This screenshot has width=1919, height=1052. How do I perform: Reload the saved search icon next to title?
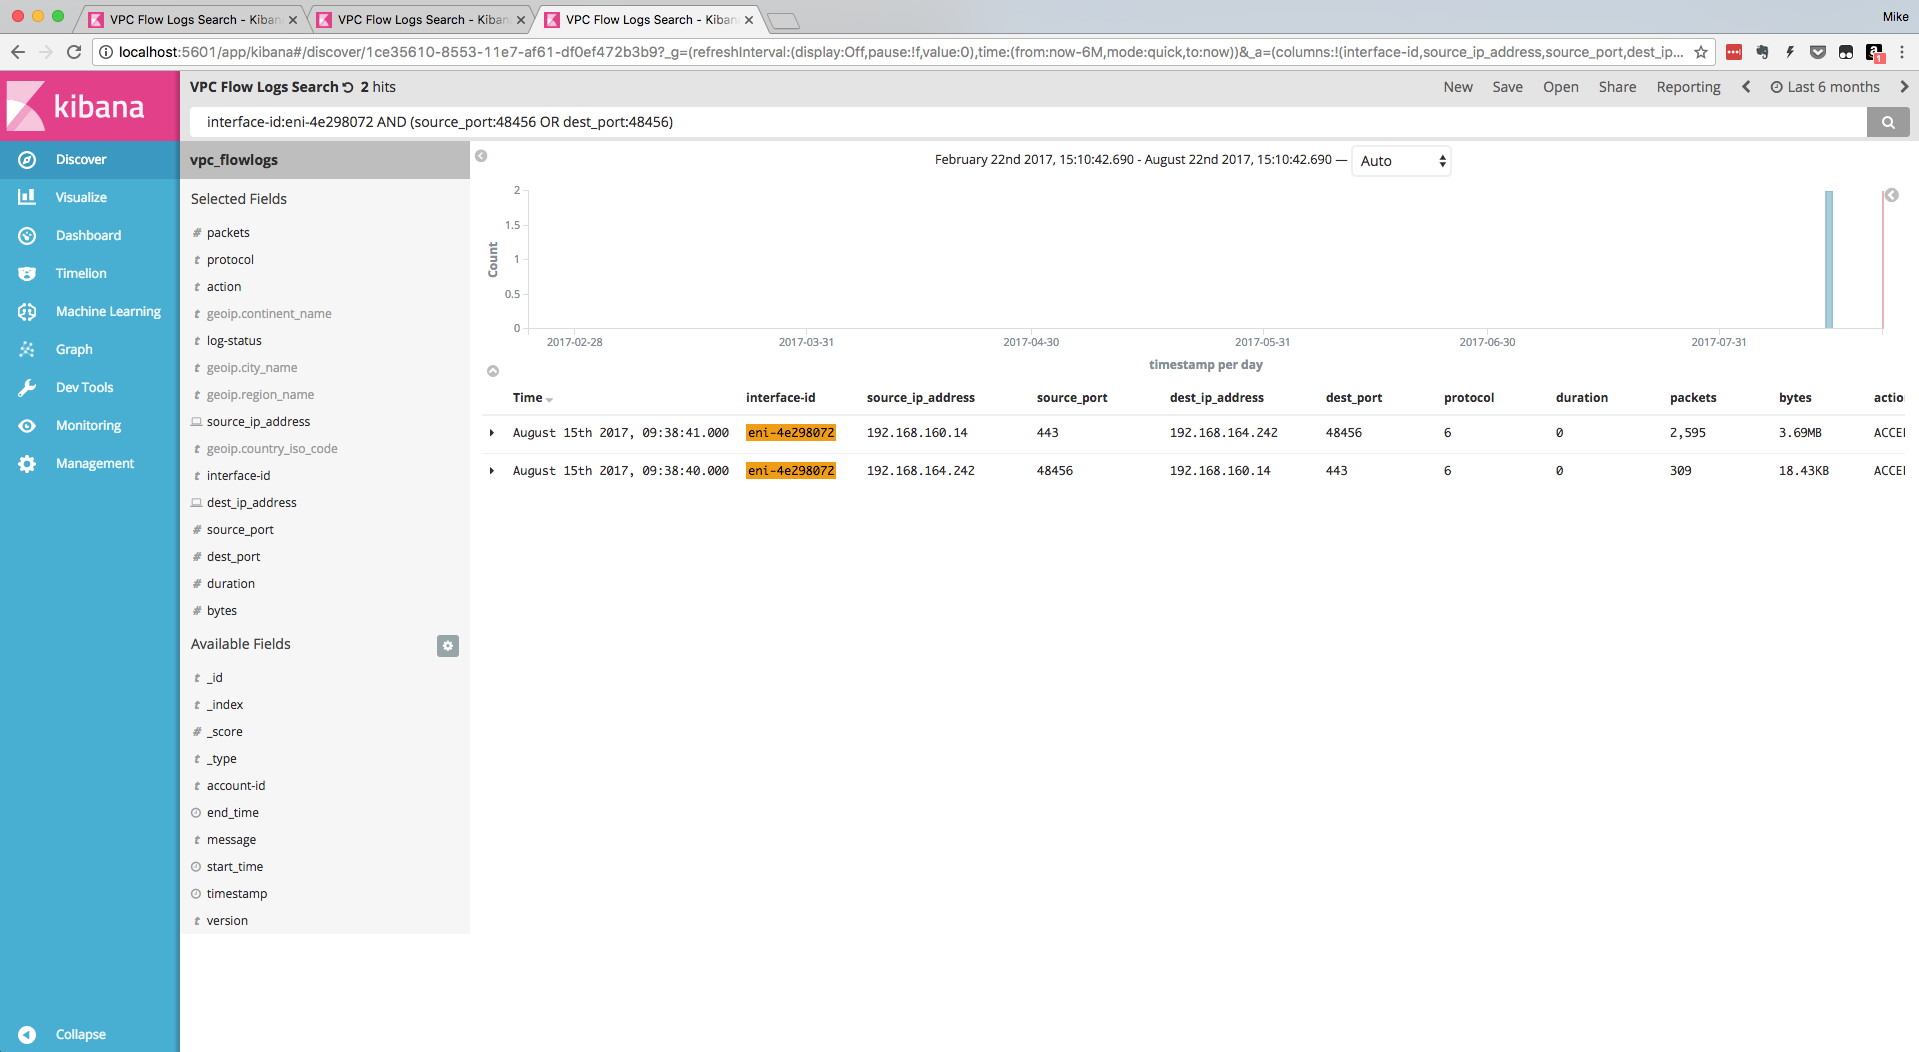point(348,88)
